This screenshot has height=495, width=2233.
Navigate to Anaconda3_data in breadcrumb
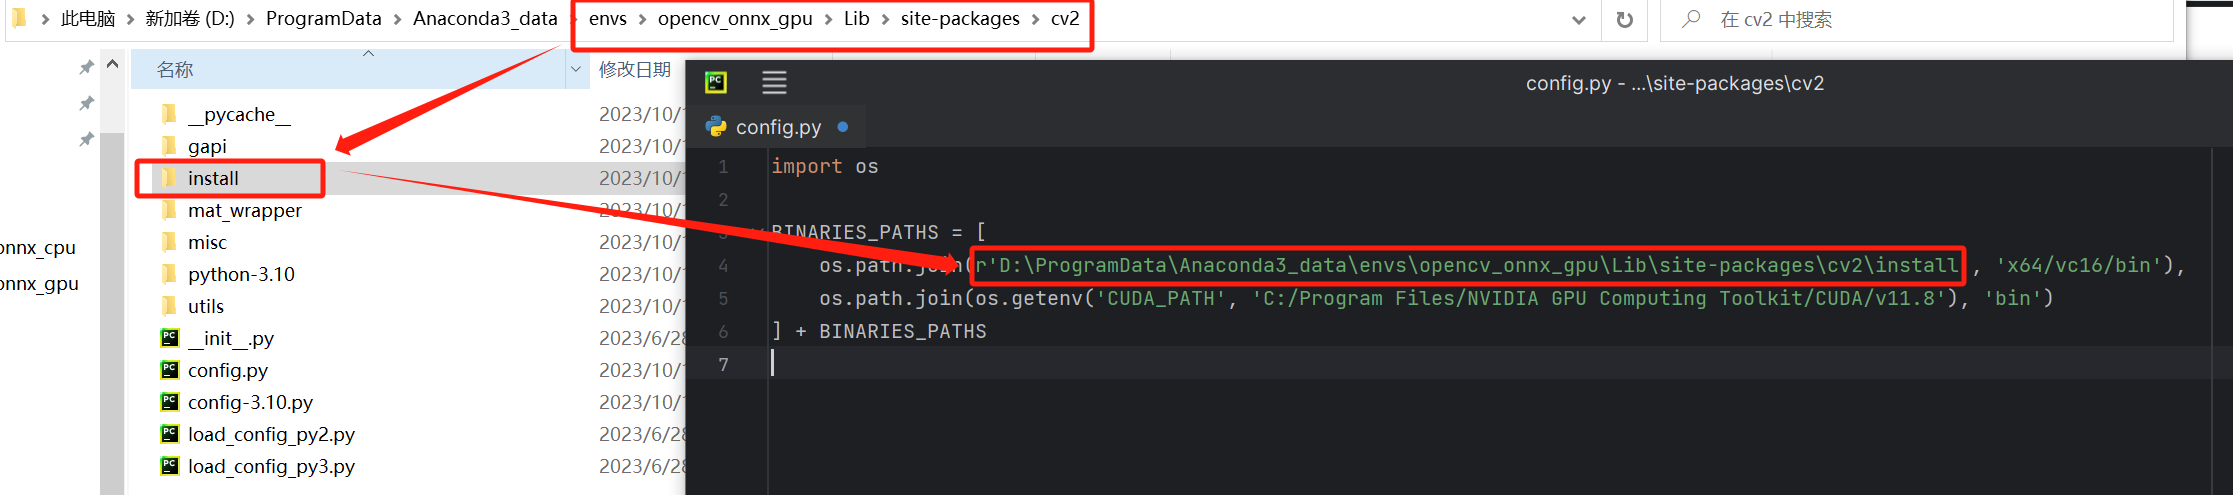tap(485, 19)
